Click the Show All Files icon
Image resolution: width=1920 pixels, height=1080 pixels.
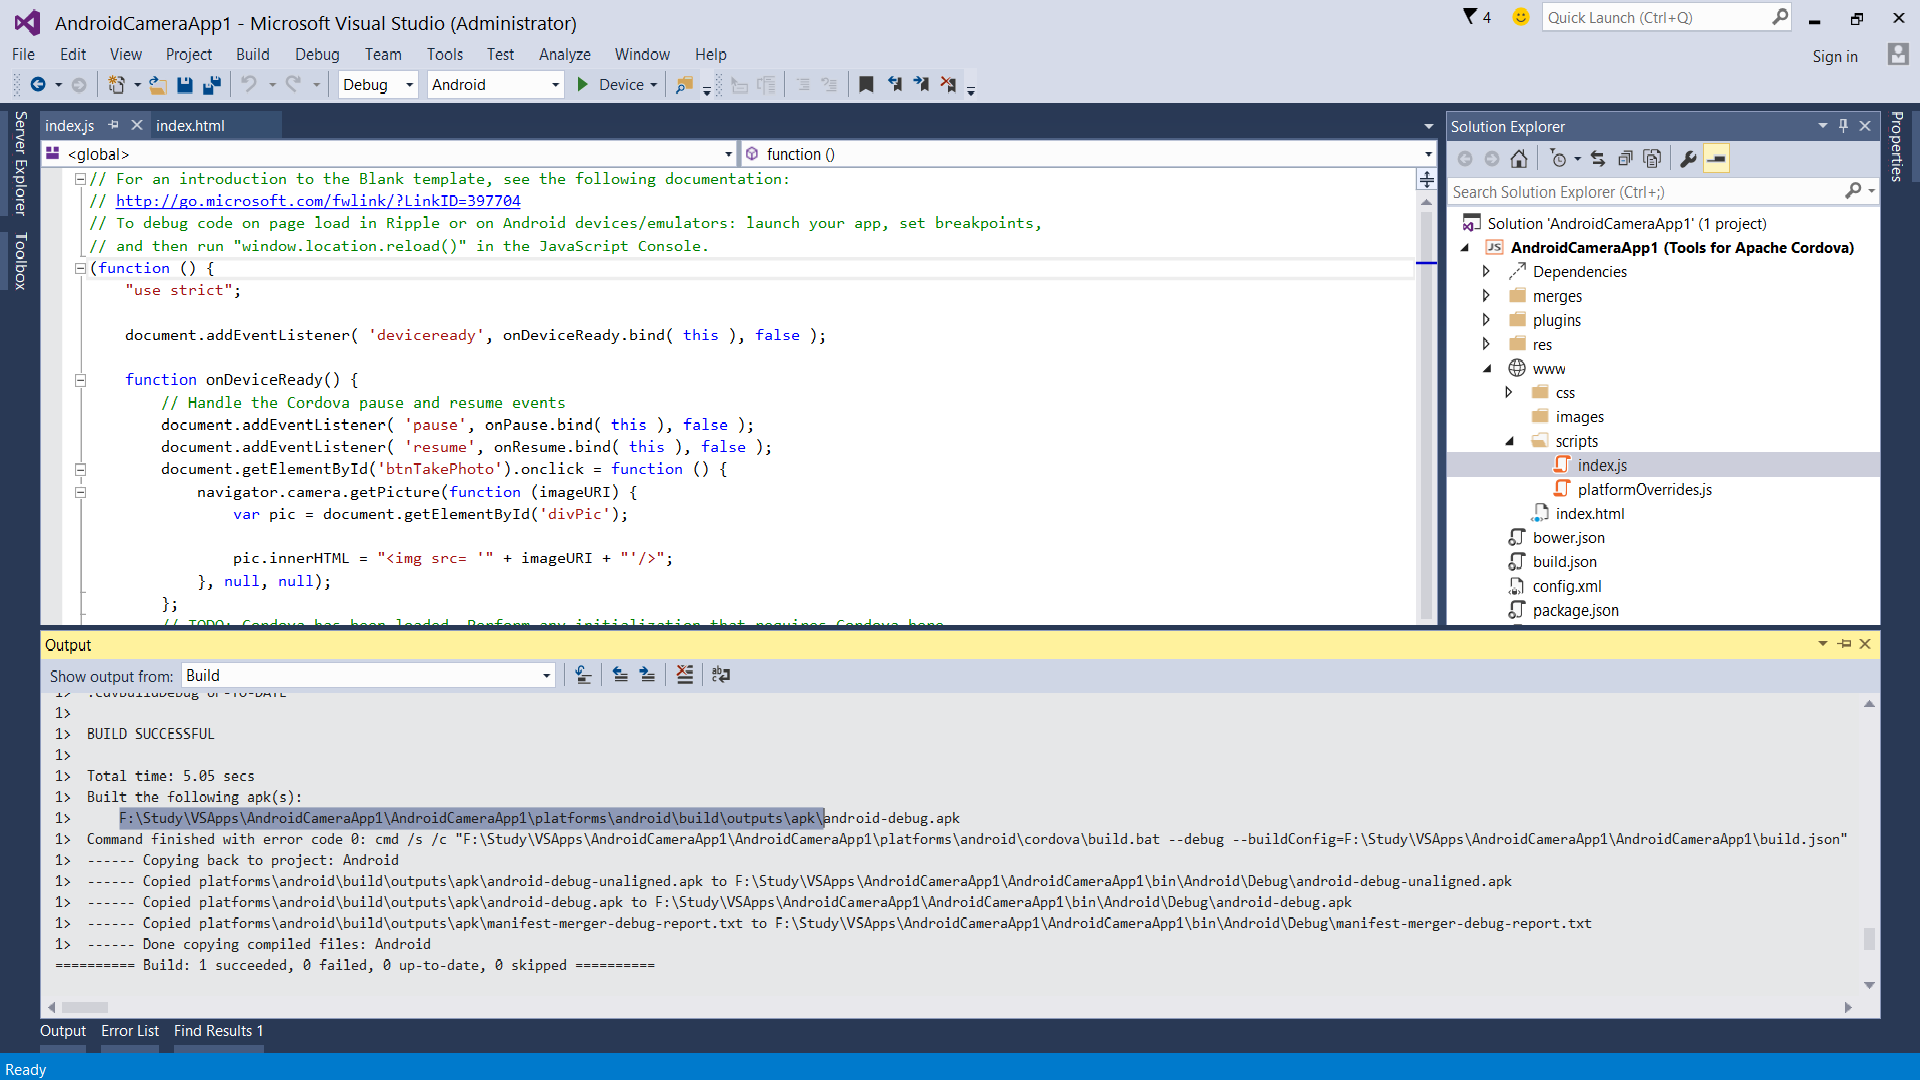(x=1652, y=158)
